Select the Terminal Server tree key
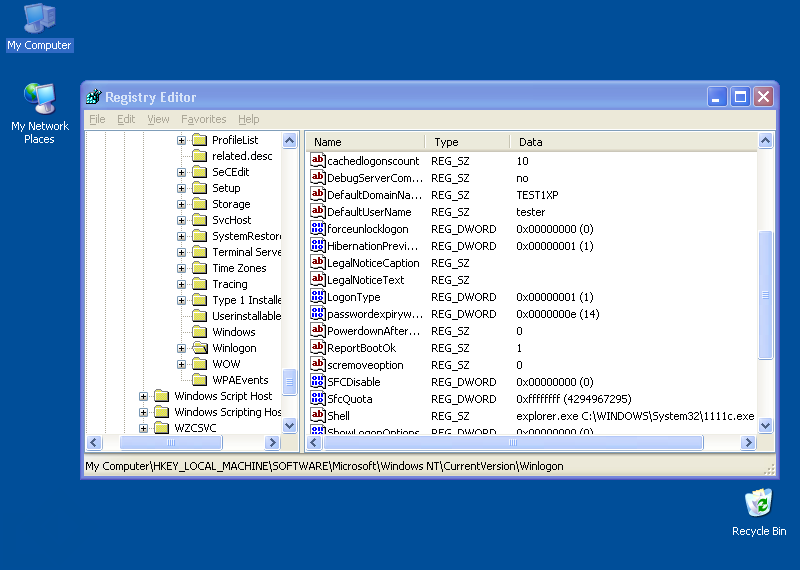800x570 pixels. (x=246, y=252)
